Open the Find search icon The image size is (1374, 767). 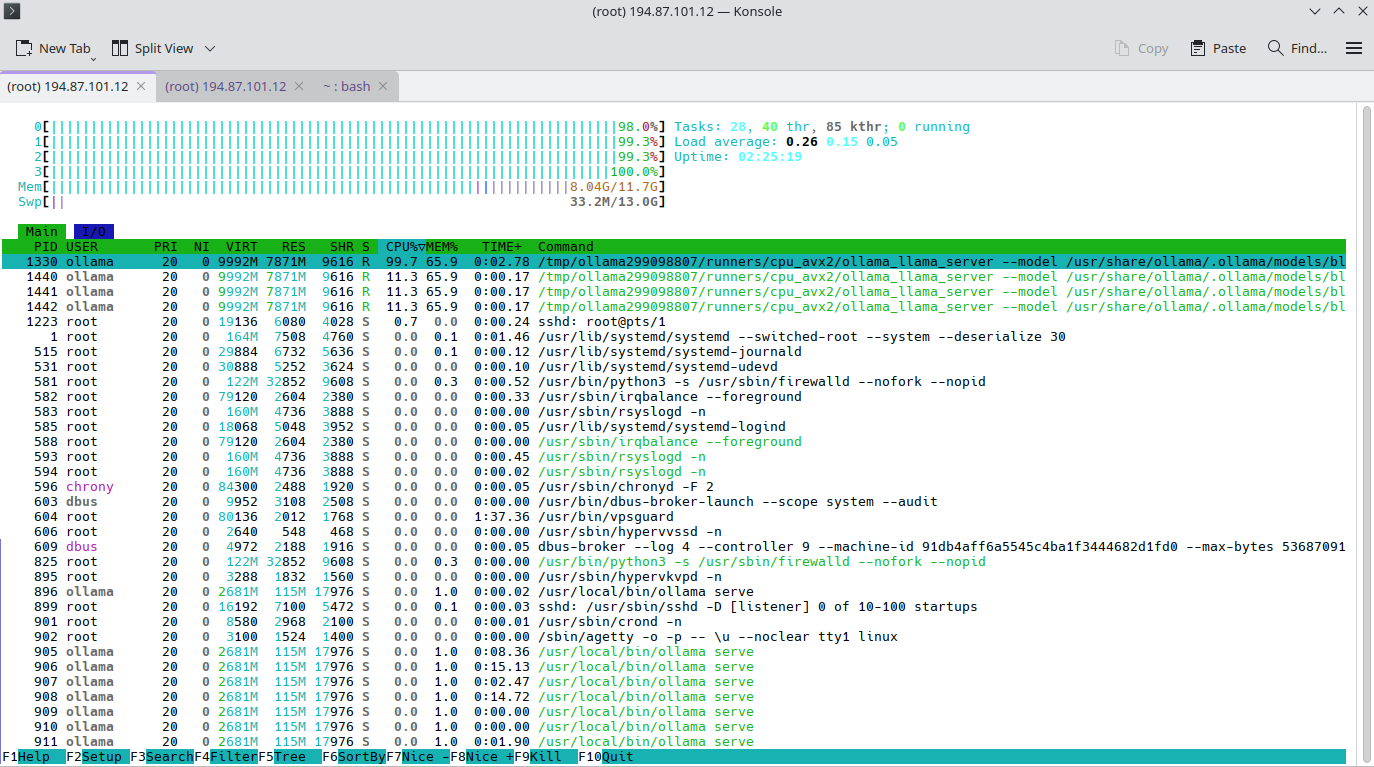coord(1275,48)
